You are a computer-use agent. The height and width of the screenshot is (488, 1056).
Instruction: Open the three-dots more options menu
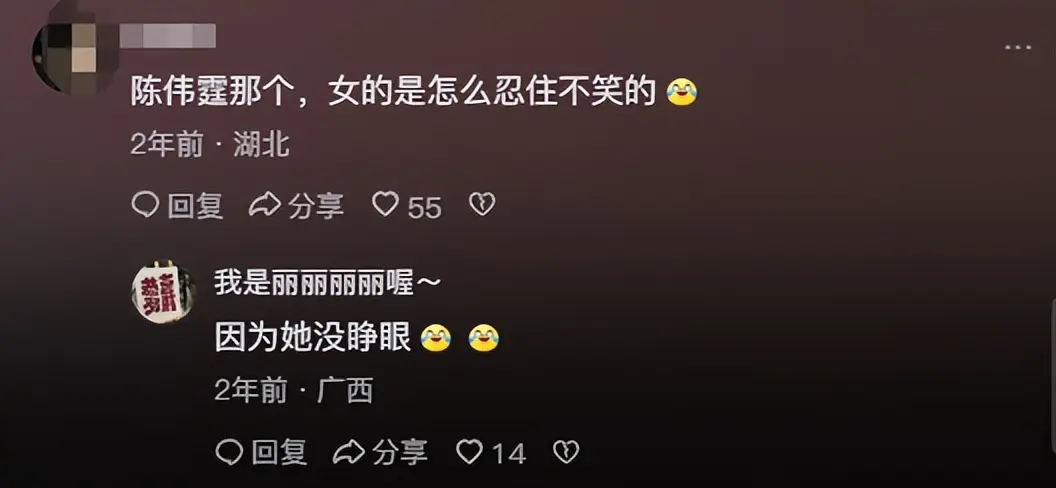click(1018, 48)
